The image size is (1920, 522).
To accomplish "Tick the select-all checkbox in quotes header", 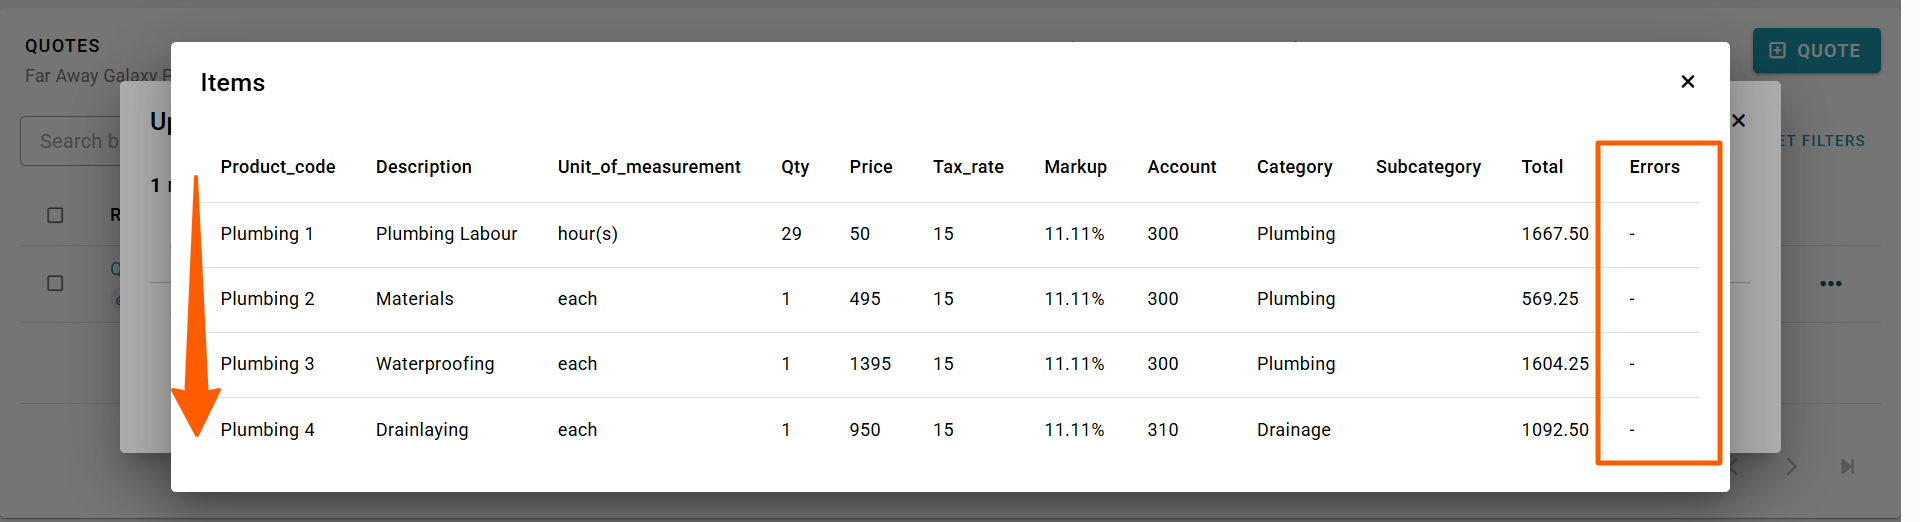I will [56, 215].
